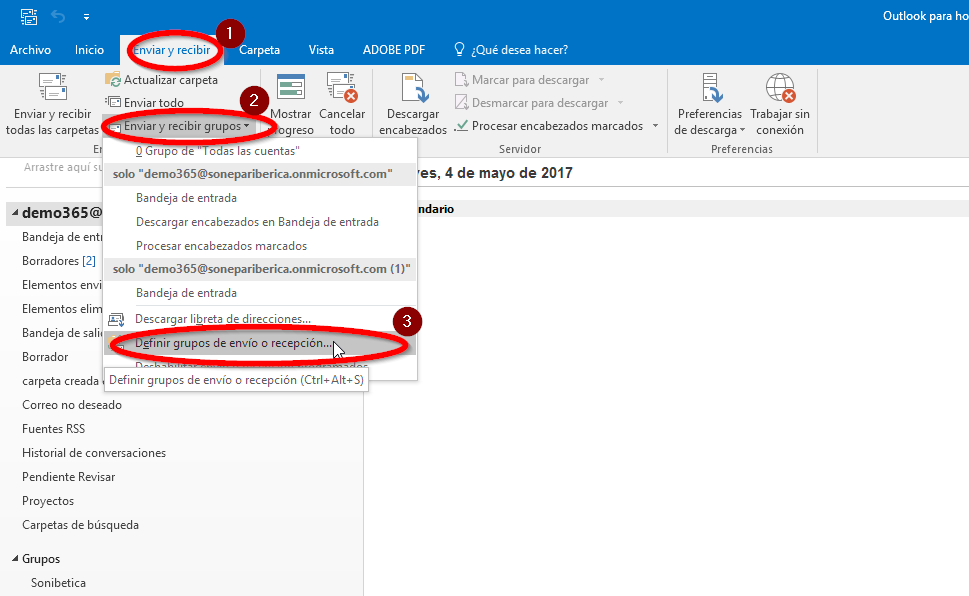Select the Bandeja de salida folder in the pane
Viewport: 969px width, 596px height.
click(62, 333)
